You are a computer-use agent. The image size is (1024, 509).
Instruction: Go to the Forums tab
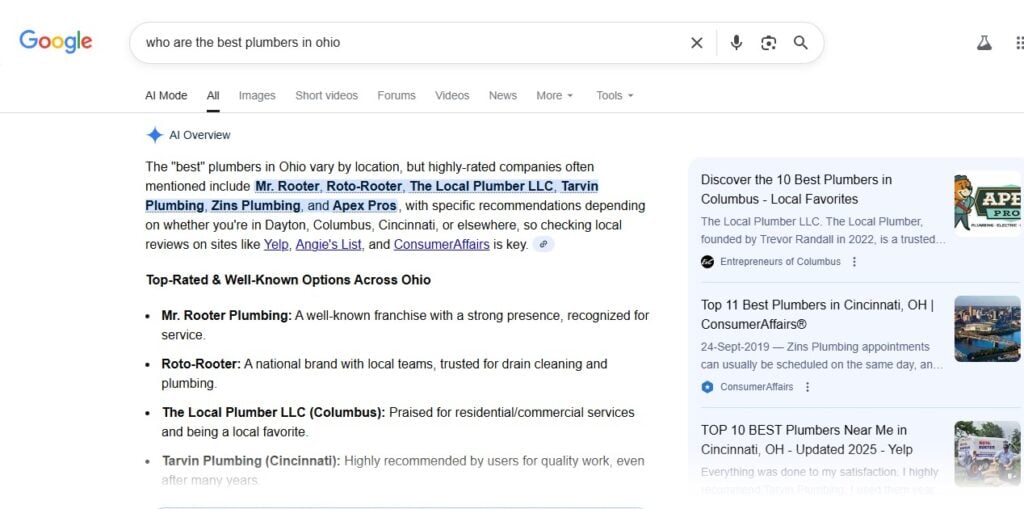pyautogui.click(x=396, y=95)
